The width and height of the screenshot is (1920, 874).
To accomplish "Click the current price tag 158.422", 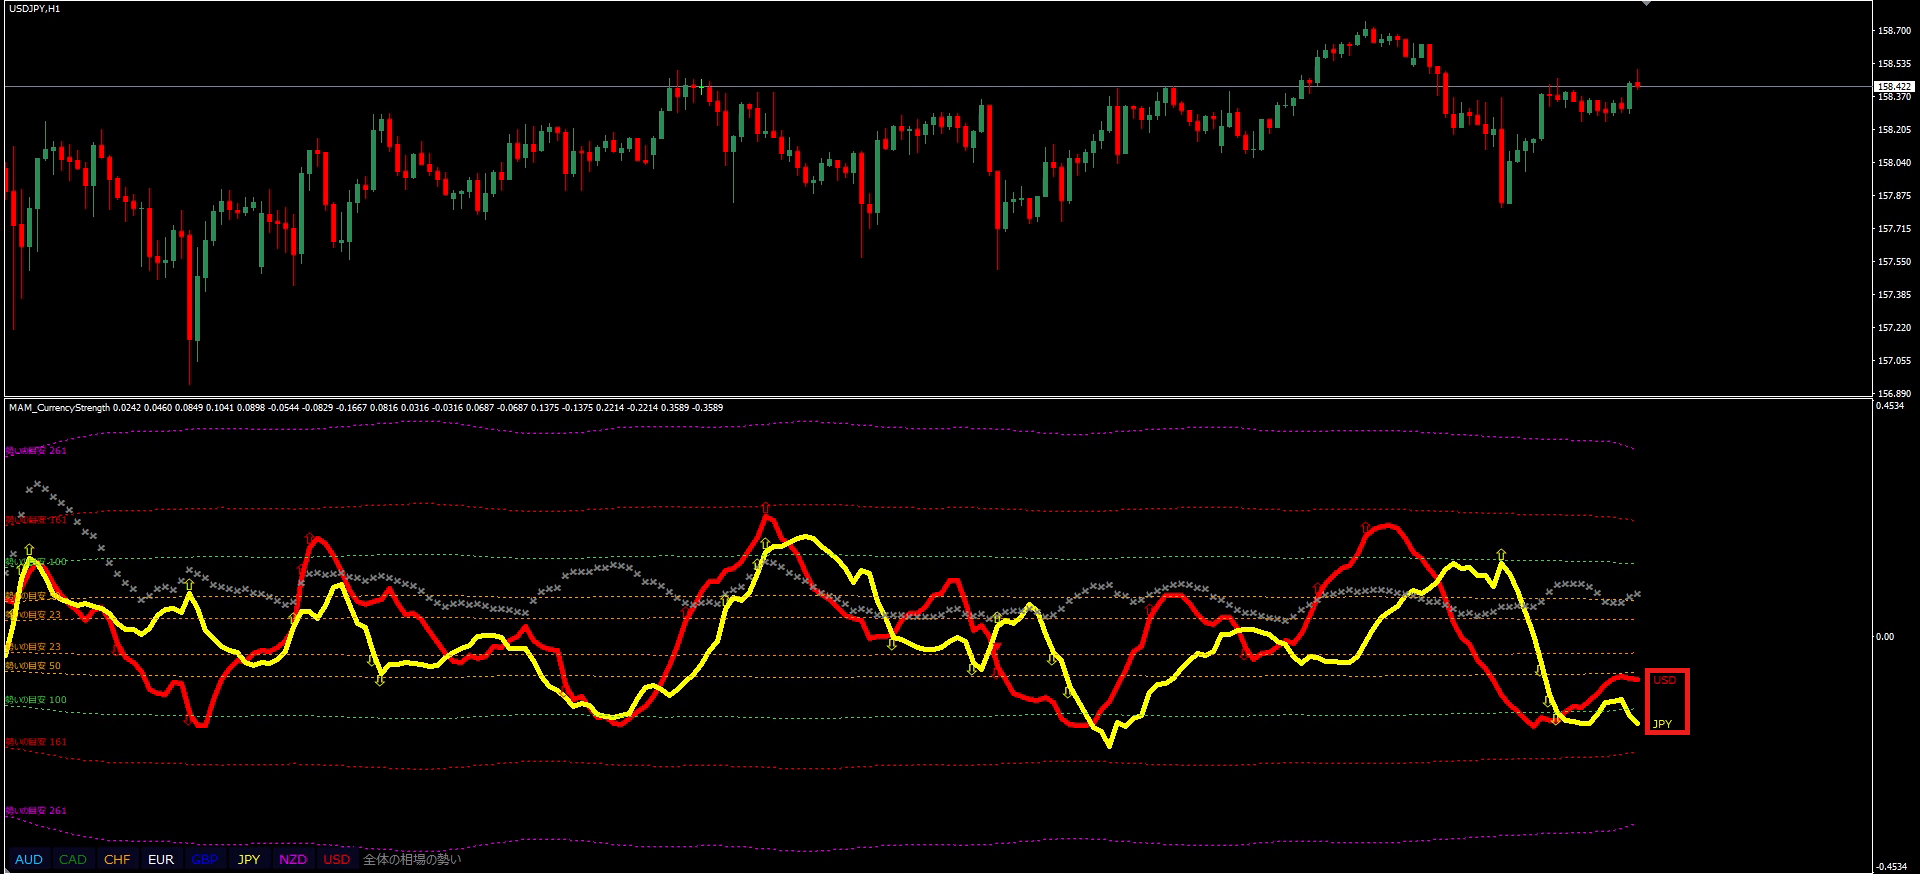I will pos(1894,87).
